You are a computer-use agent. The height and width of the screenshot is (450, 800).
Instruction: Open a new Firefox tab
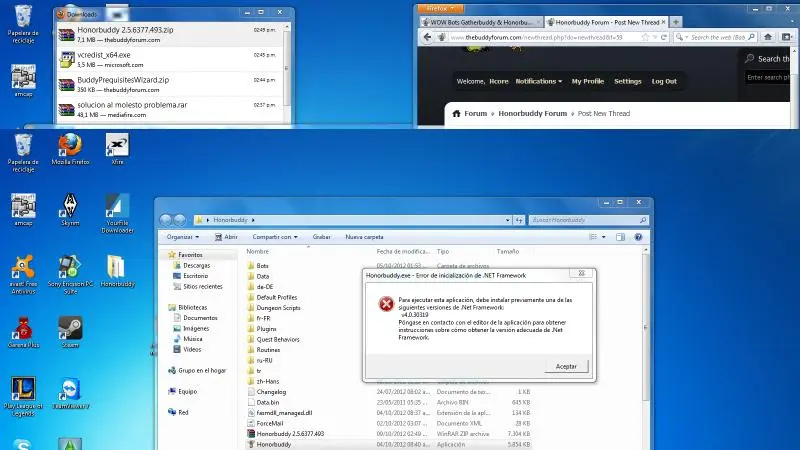click(676, 22)
